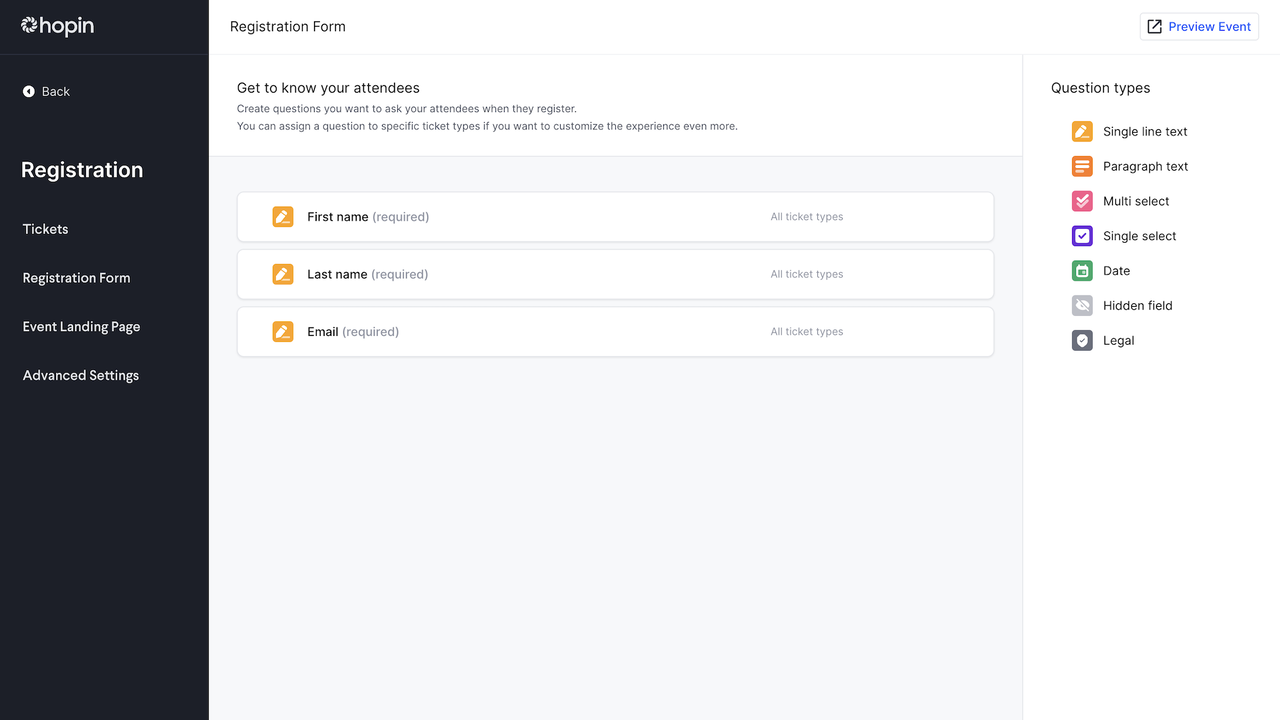The height and width of the screenshot is (720, 1280).
Task: Click the Back arrow icon
Action: [29, 91]
